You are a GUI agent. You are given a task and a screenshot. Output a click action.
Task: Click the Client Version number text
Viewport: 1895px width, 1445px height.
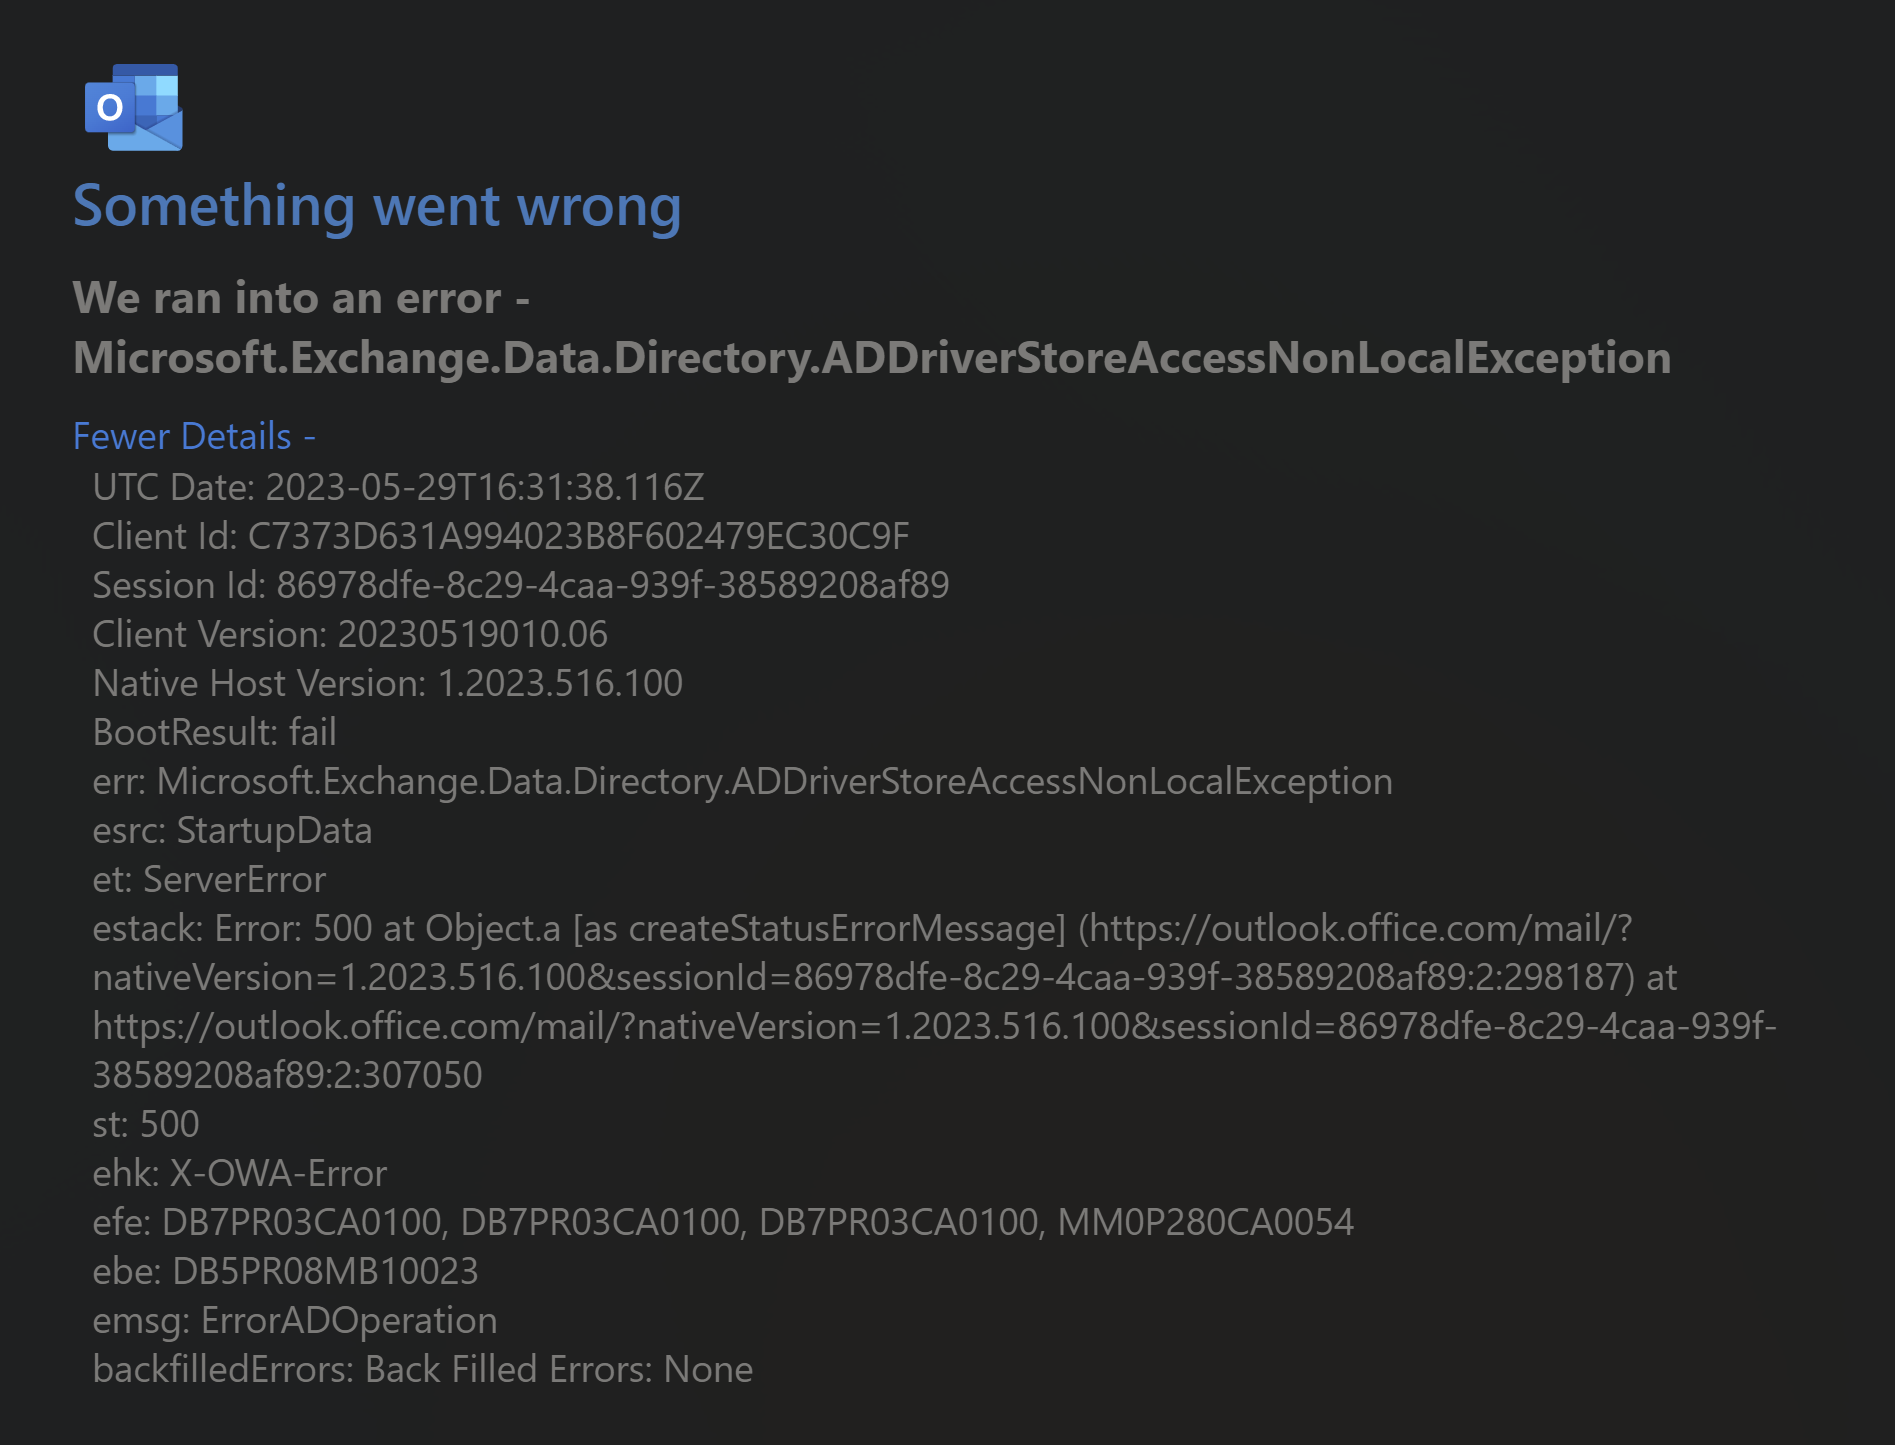pos(350,634)
